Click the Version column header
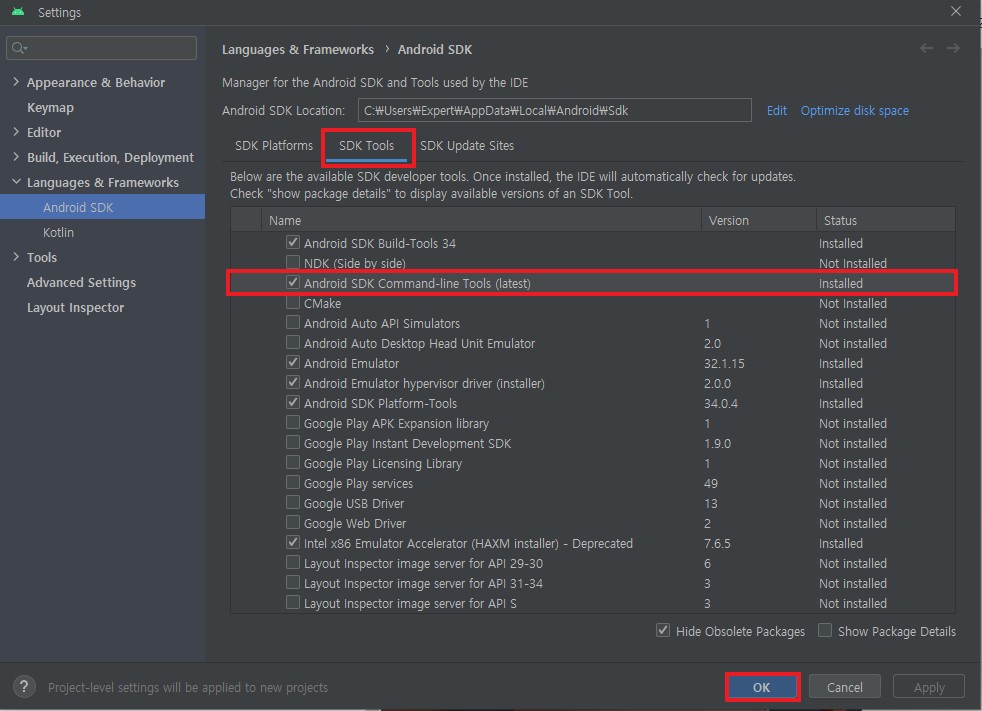This screenshot has width=982, height=711. pyautogui.click(x=758, y=221)
